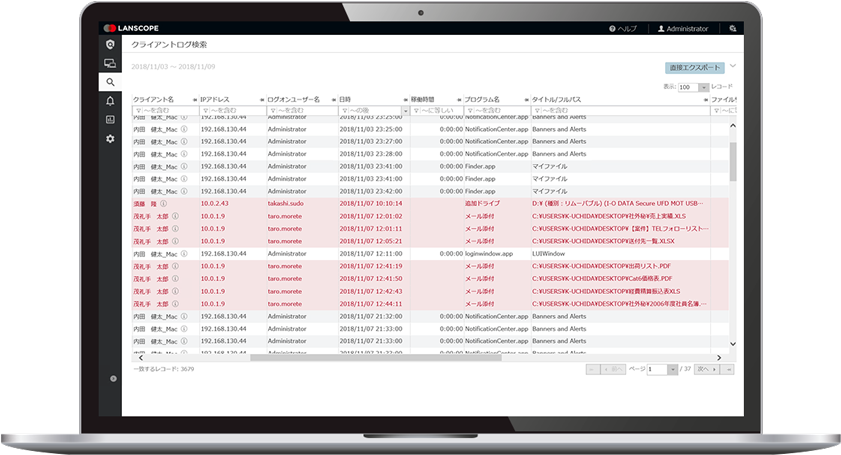841x455 pixels.
Task: Sort by 日時 column header
Action: click(345, 100)
